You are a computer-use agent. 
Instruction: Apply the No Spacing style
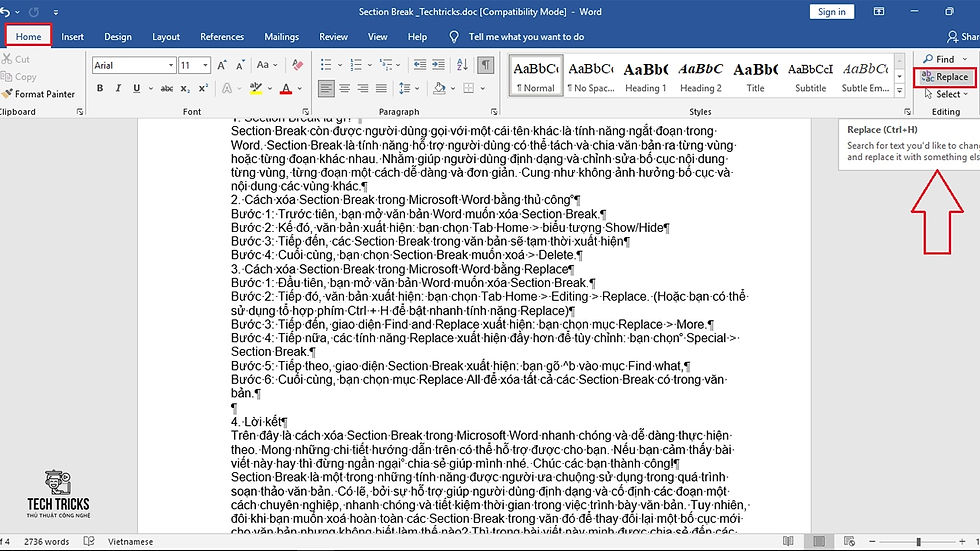[591, 76]
